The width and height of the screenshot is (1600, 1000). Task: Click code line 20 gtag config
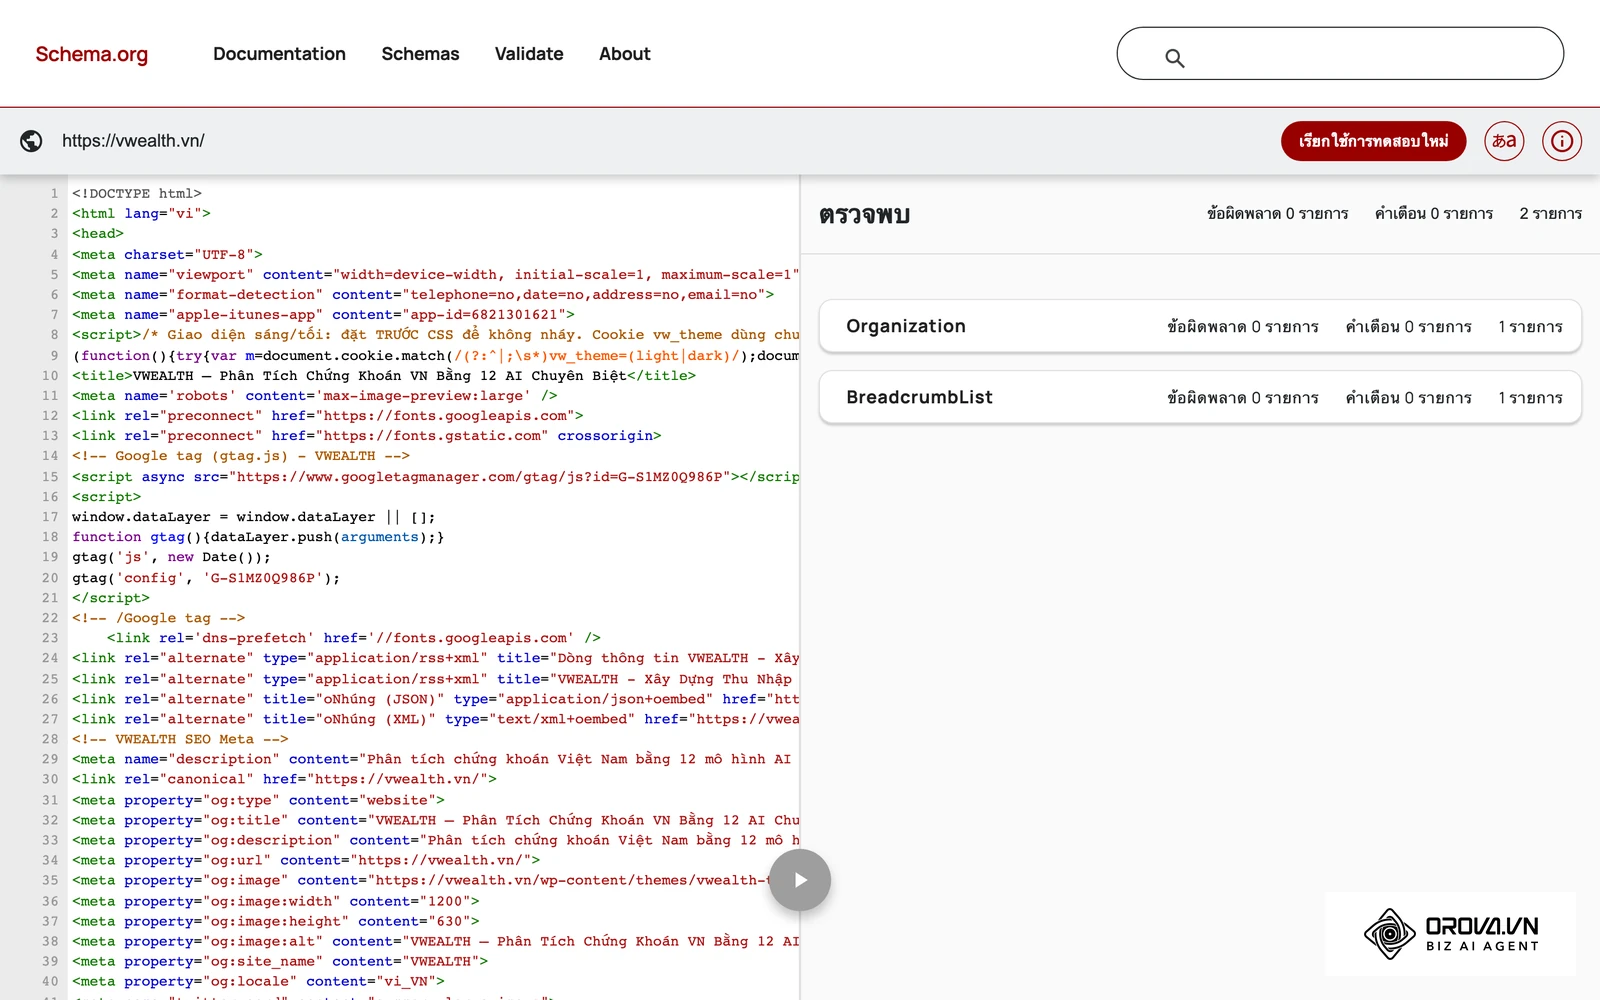[x=206, y=578]
